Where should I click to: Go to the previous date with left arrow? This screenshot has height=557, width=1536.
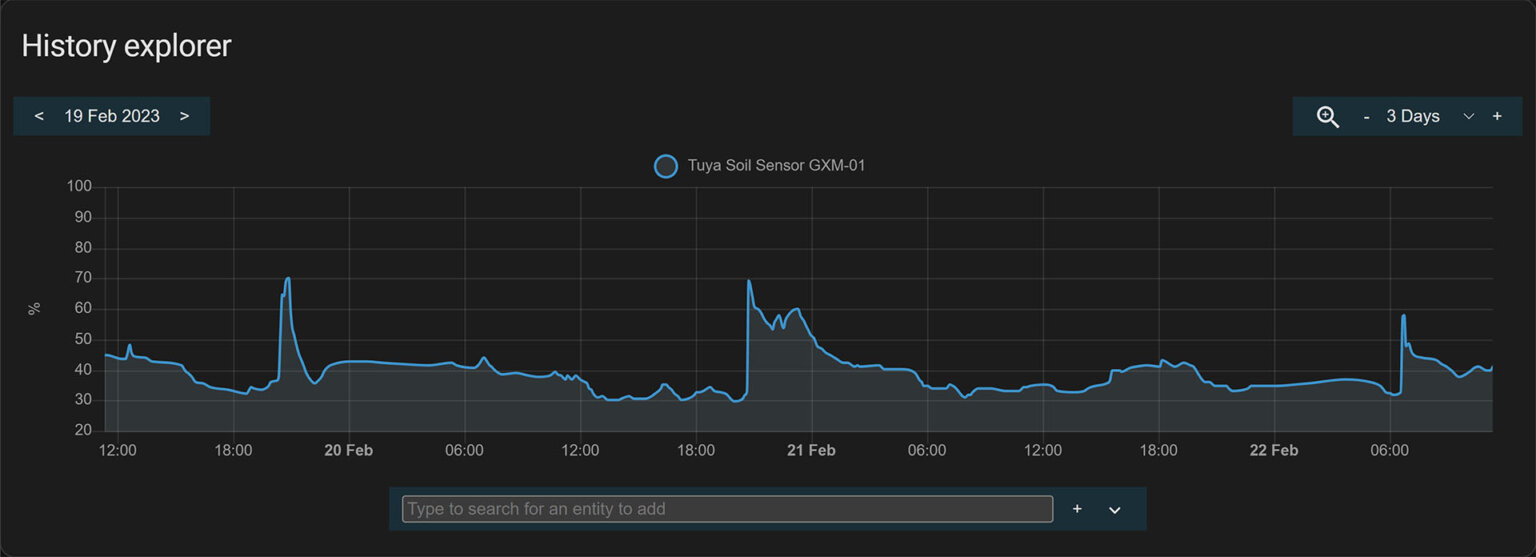tap(39, 116)
